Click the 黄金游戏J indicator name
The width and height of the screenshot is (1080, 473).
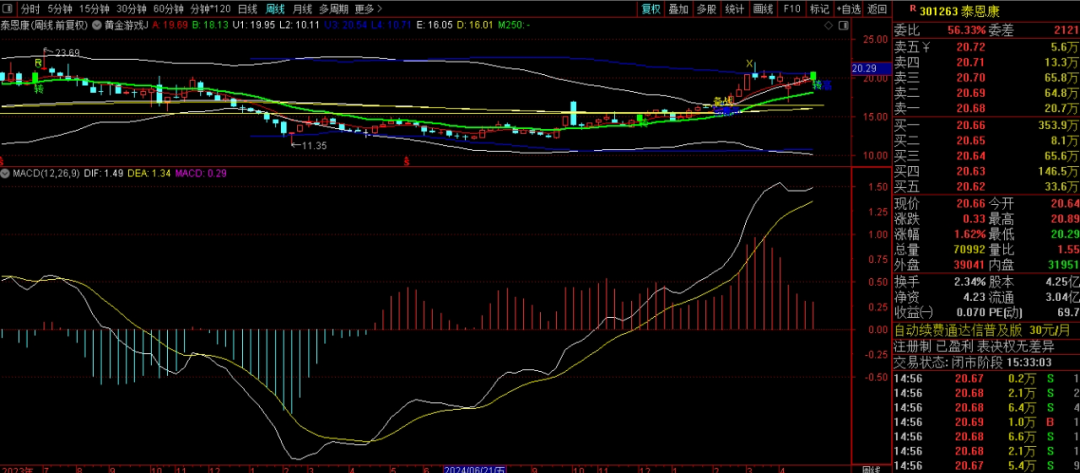[x=126, y=25]
